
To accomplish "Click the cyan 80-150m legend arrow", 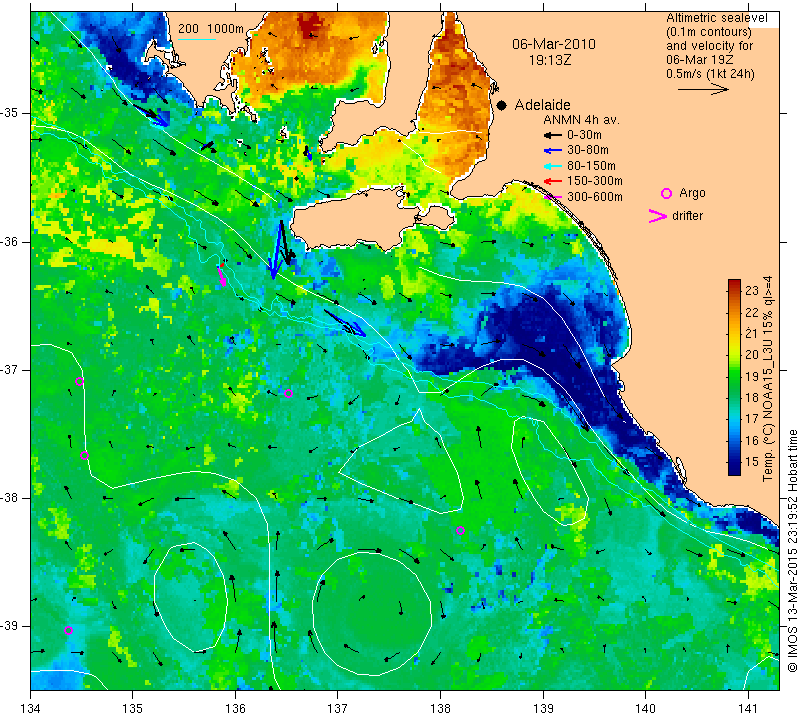I will click(553, 166).
